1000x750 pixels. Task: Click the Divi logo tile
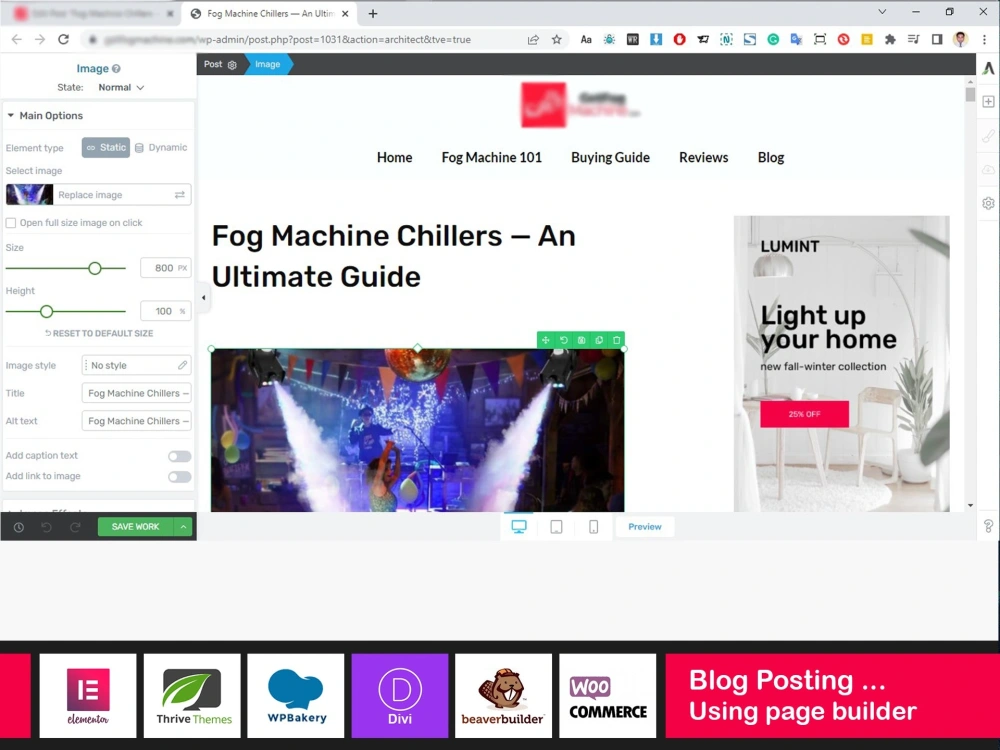pyautogui.click(x=400, y=696)
